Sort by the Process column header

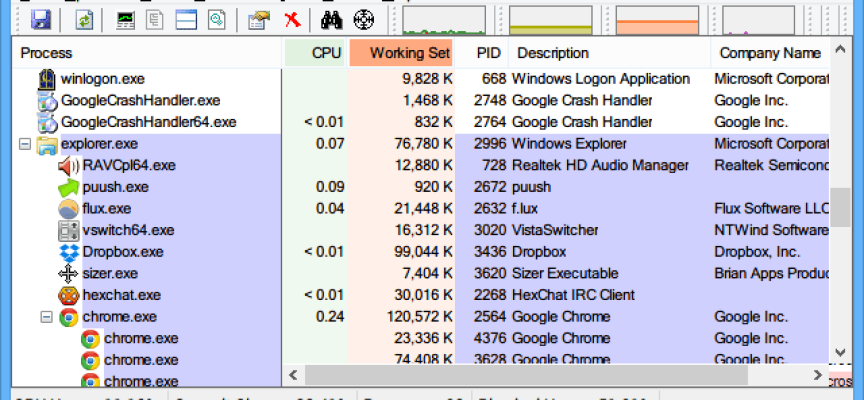(x=147, y=53)
